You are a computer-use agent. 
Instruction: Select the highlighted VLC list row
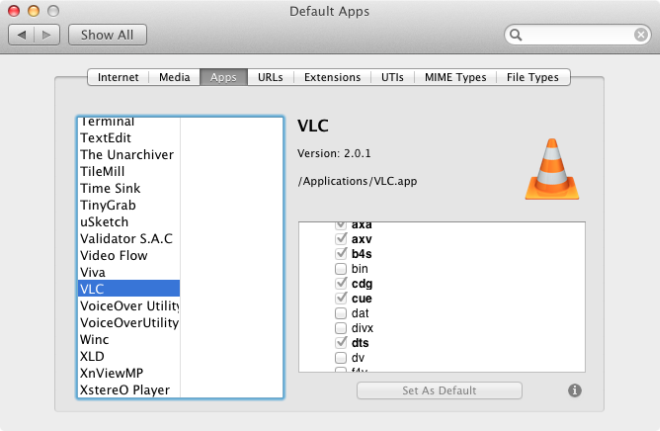[x=129, y=289]
